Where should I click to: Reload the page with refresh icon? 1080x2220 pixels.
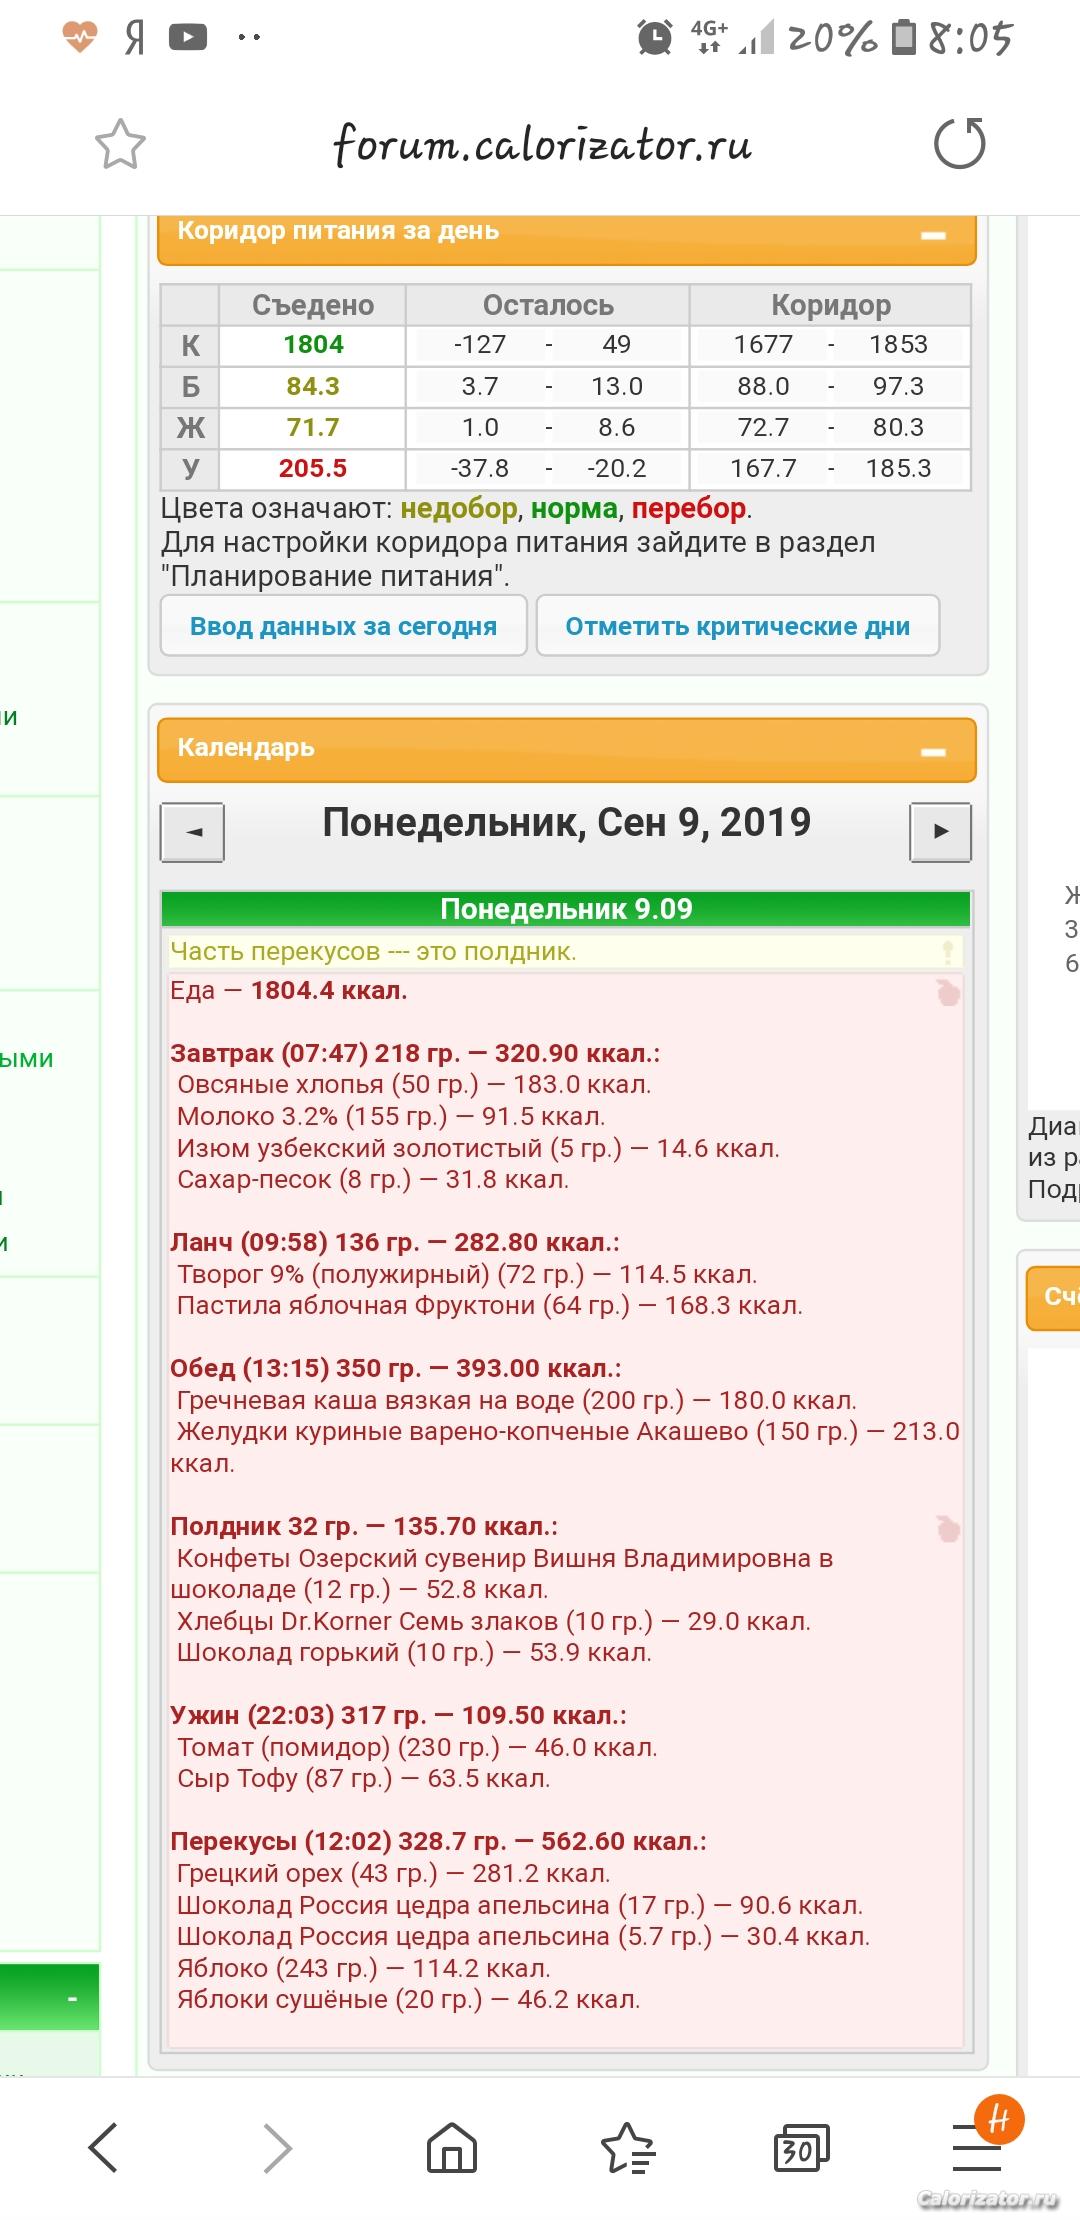point(959,144)
